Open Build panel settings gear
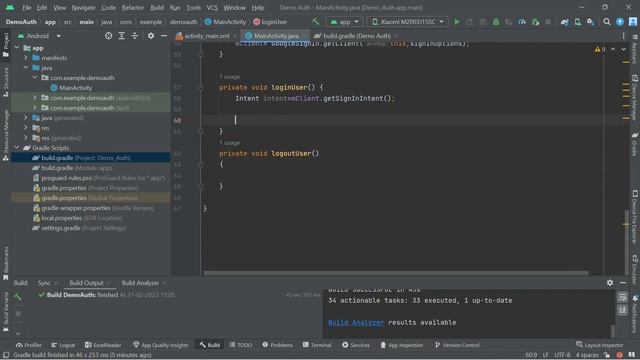This screenshot has height=360, width=640. 610,282
